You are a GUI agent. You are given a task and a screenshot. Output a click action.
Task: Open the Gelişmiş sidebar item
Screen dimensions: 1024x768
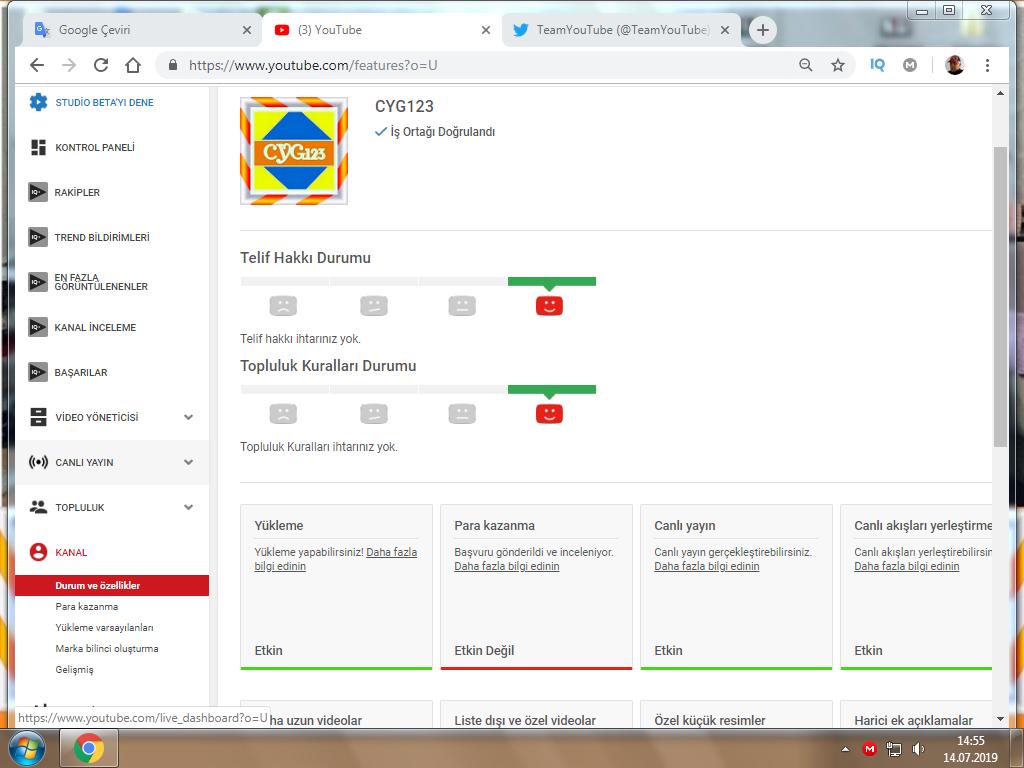pyautogui.click(x=74, y=669)
